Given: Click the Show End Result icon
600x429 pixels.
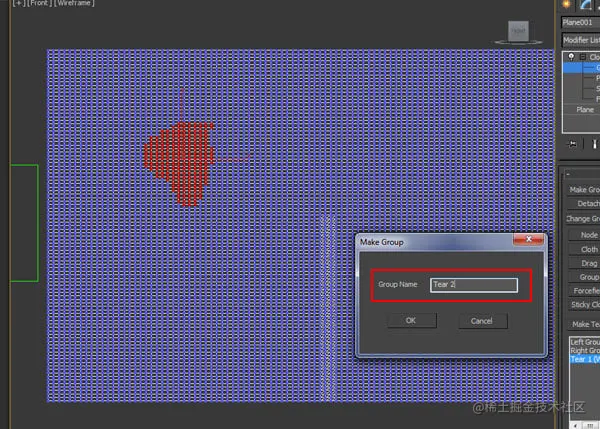Looking at the screenshot, I should click(x=594, y=144).
